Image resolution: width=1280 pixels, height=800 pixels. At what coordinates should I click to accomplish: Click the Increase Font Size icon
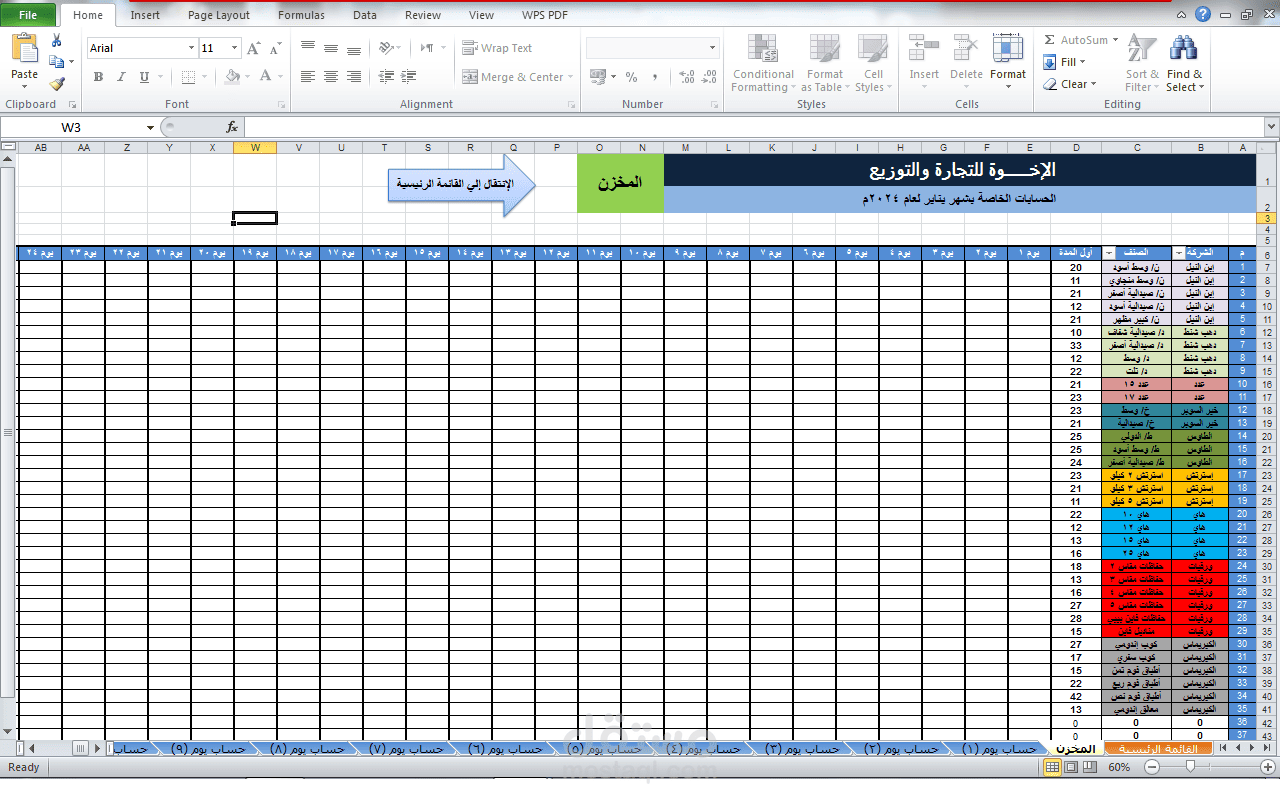pyautogui.click(x=253, y=48)
